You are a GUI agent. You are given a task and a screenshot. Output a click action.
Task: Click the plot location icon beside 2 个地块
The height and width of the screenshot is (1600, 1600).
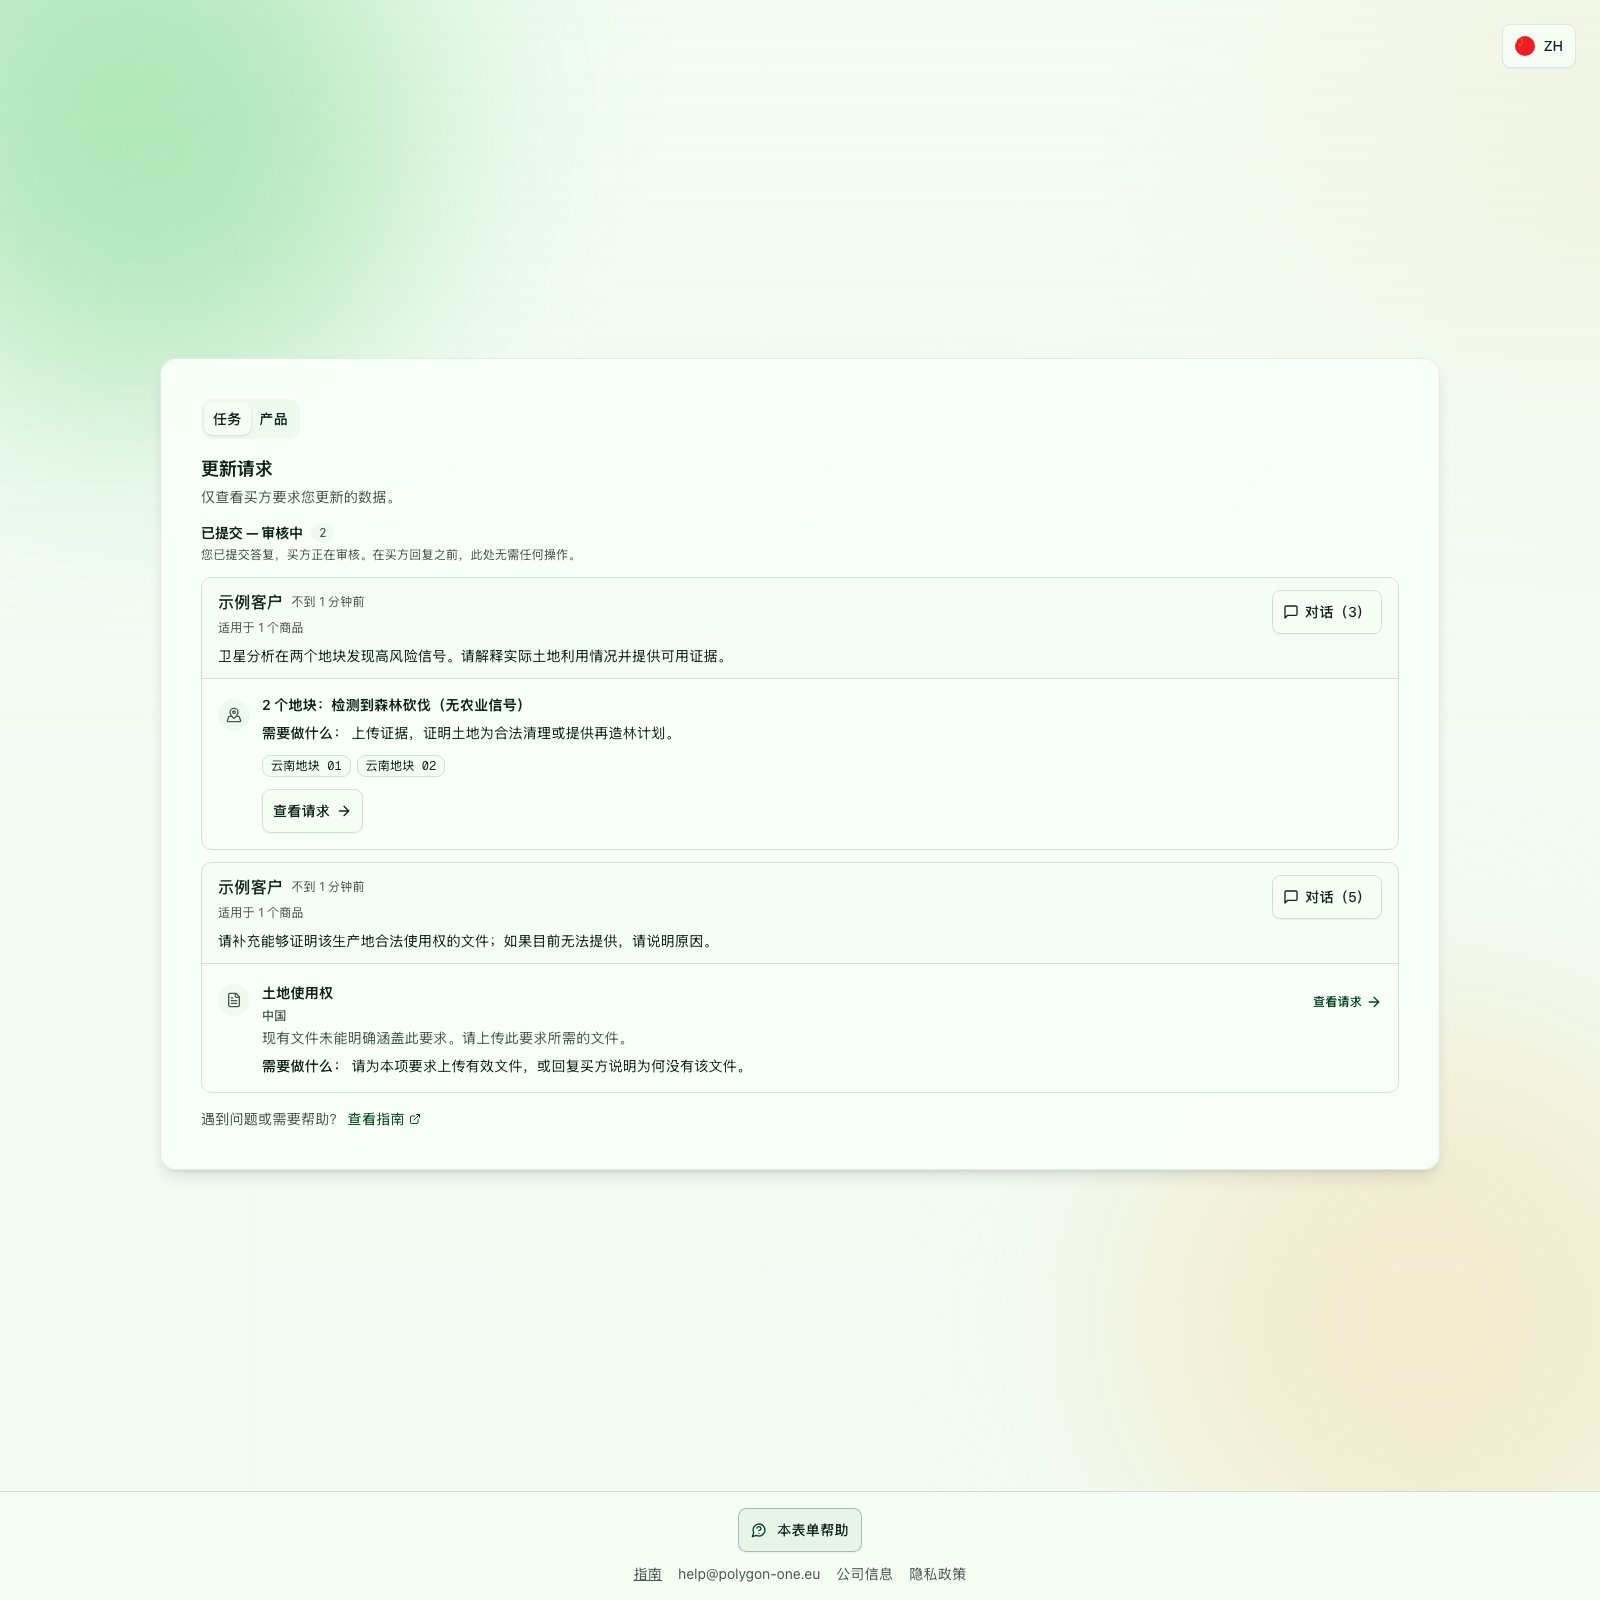(234, 715)
